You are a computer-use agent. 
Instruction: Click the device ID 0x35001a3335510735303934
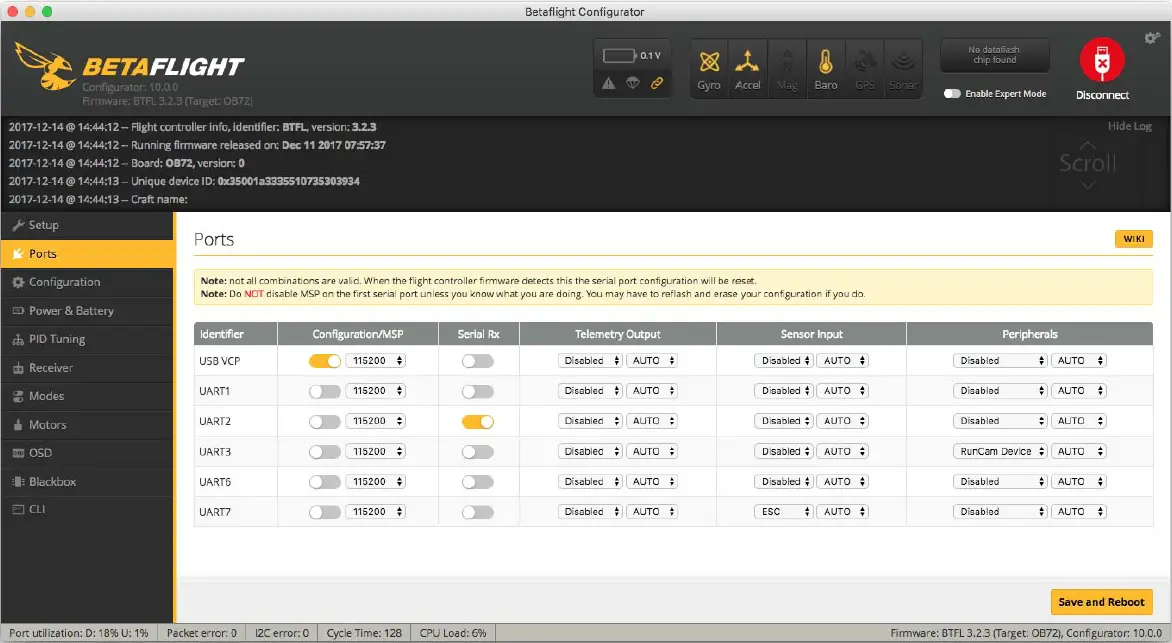[x=289, y=181]
